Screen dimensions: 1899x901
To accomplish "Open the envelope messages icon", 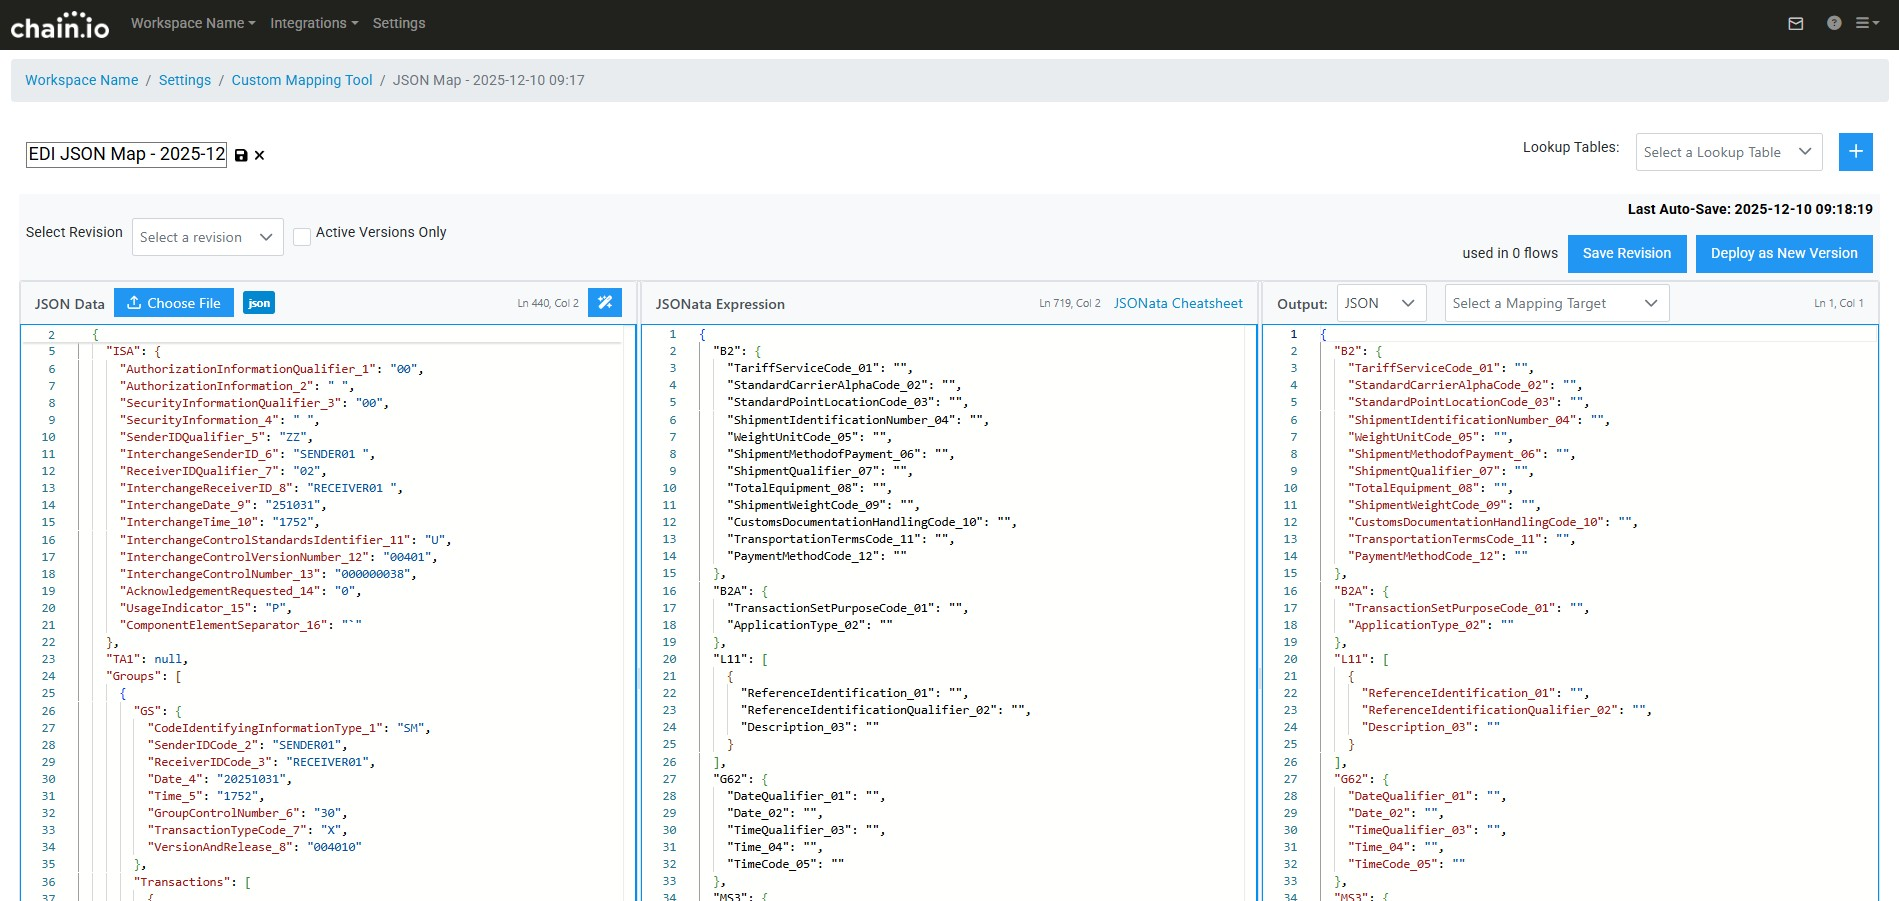I will click(1796, 23).
